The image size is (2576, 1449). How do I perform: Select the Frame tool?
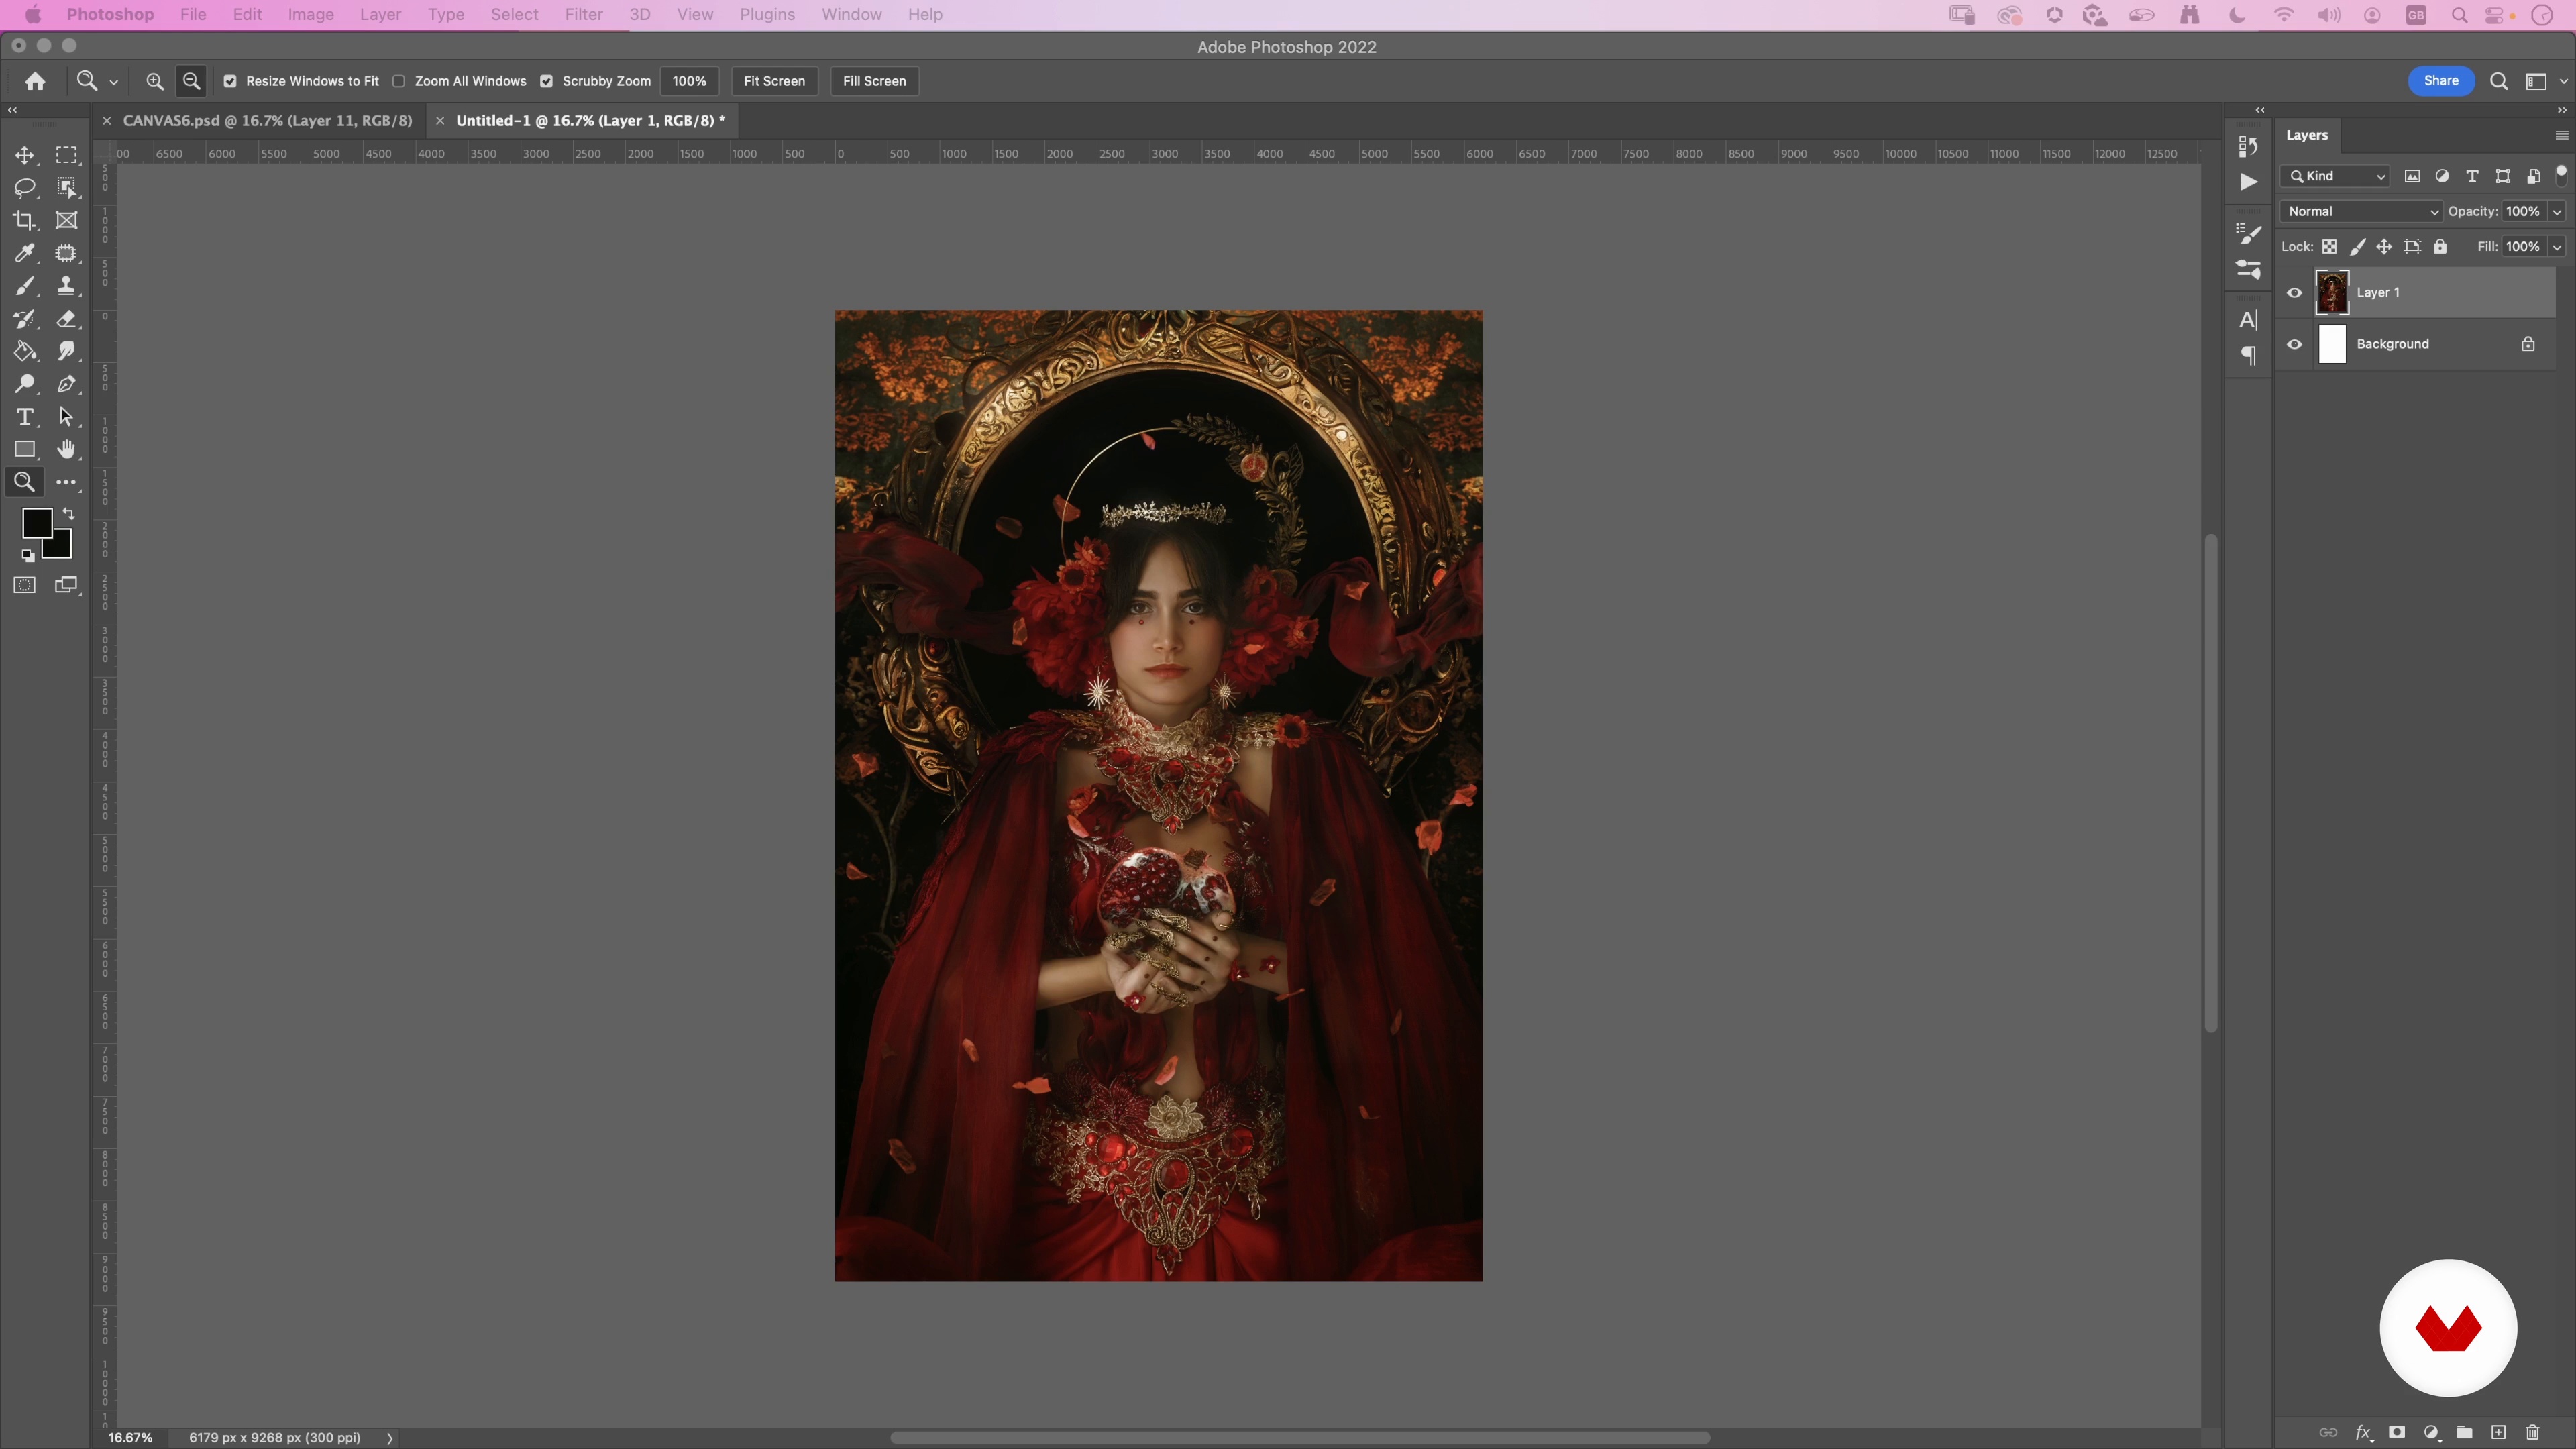tap(66, 221)
